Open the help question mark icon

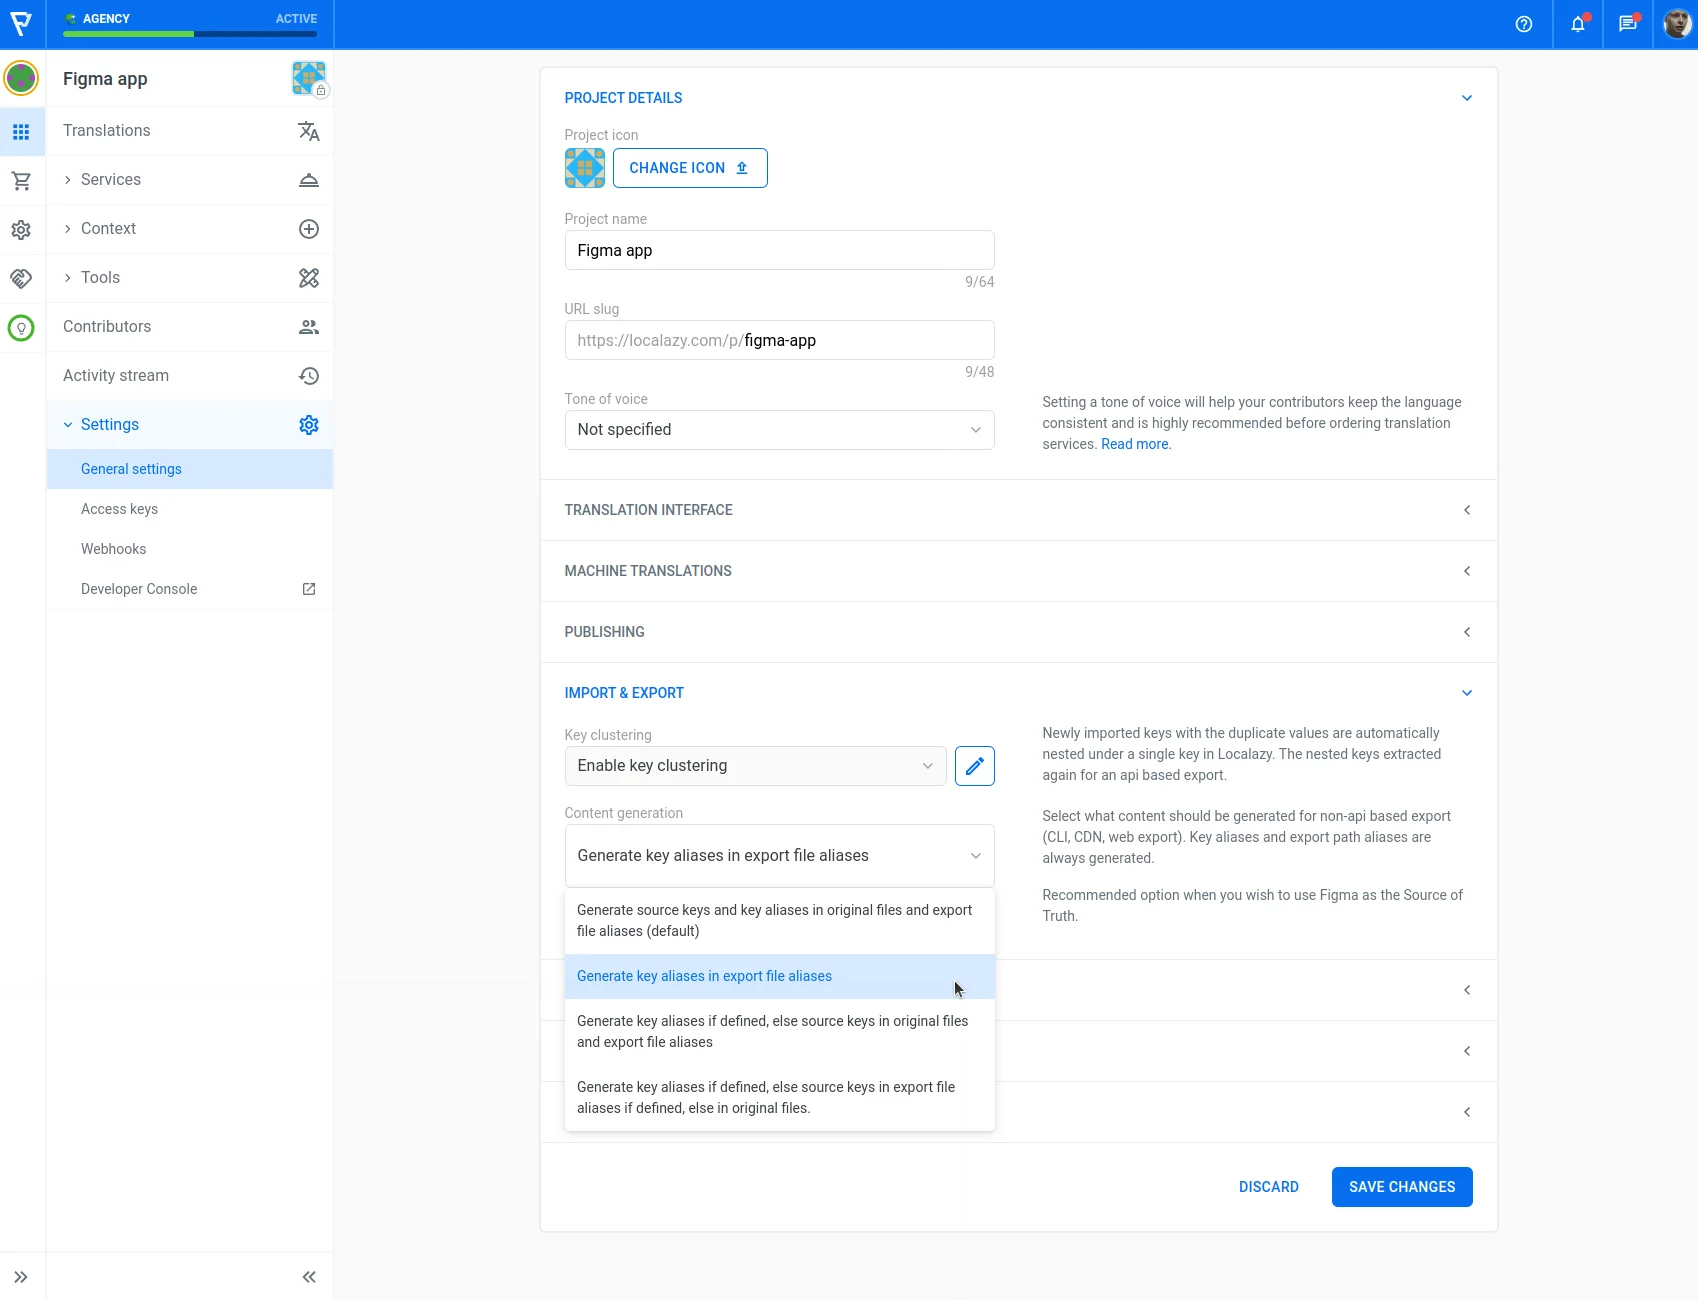(x=1523, y=24)
